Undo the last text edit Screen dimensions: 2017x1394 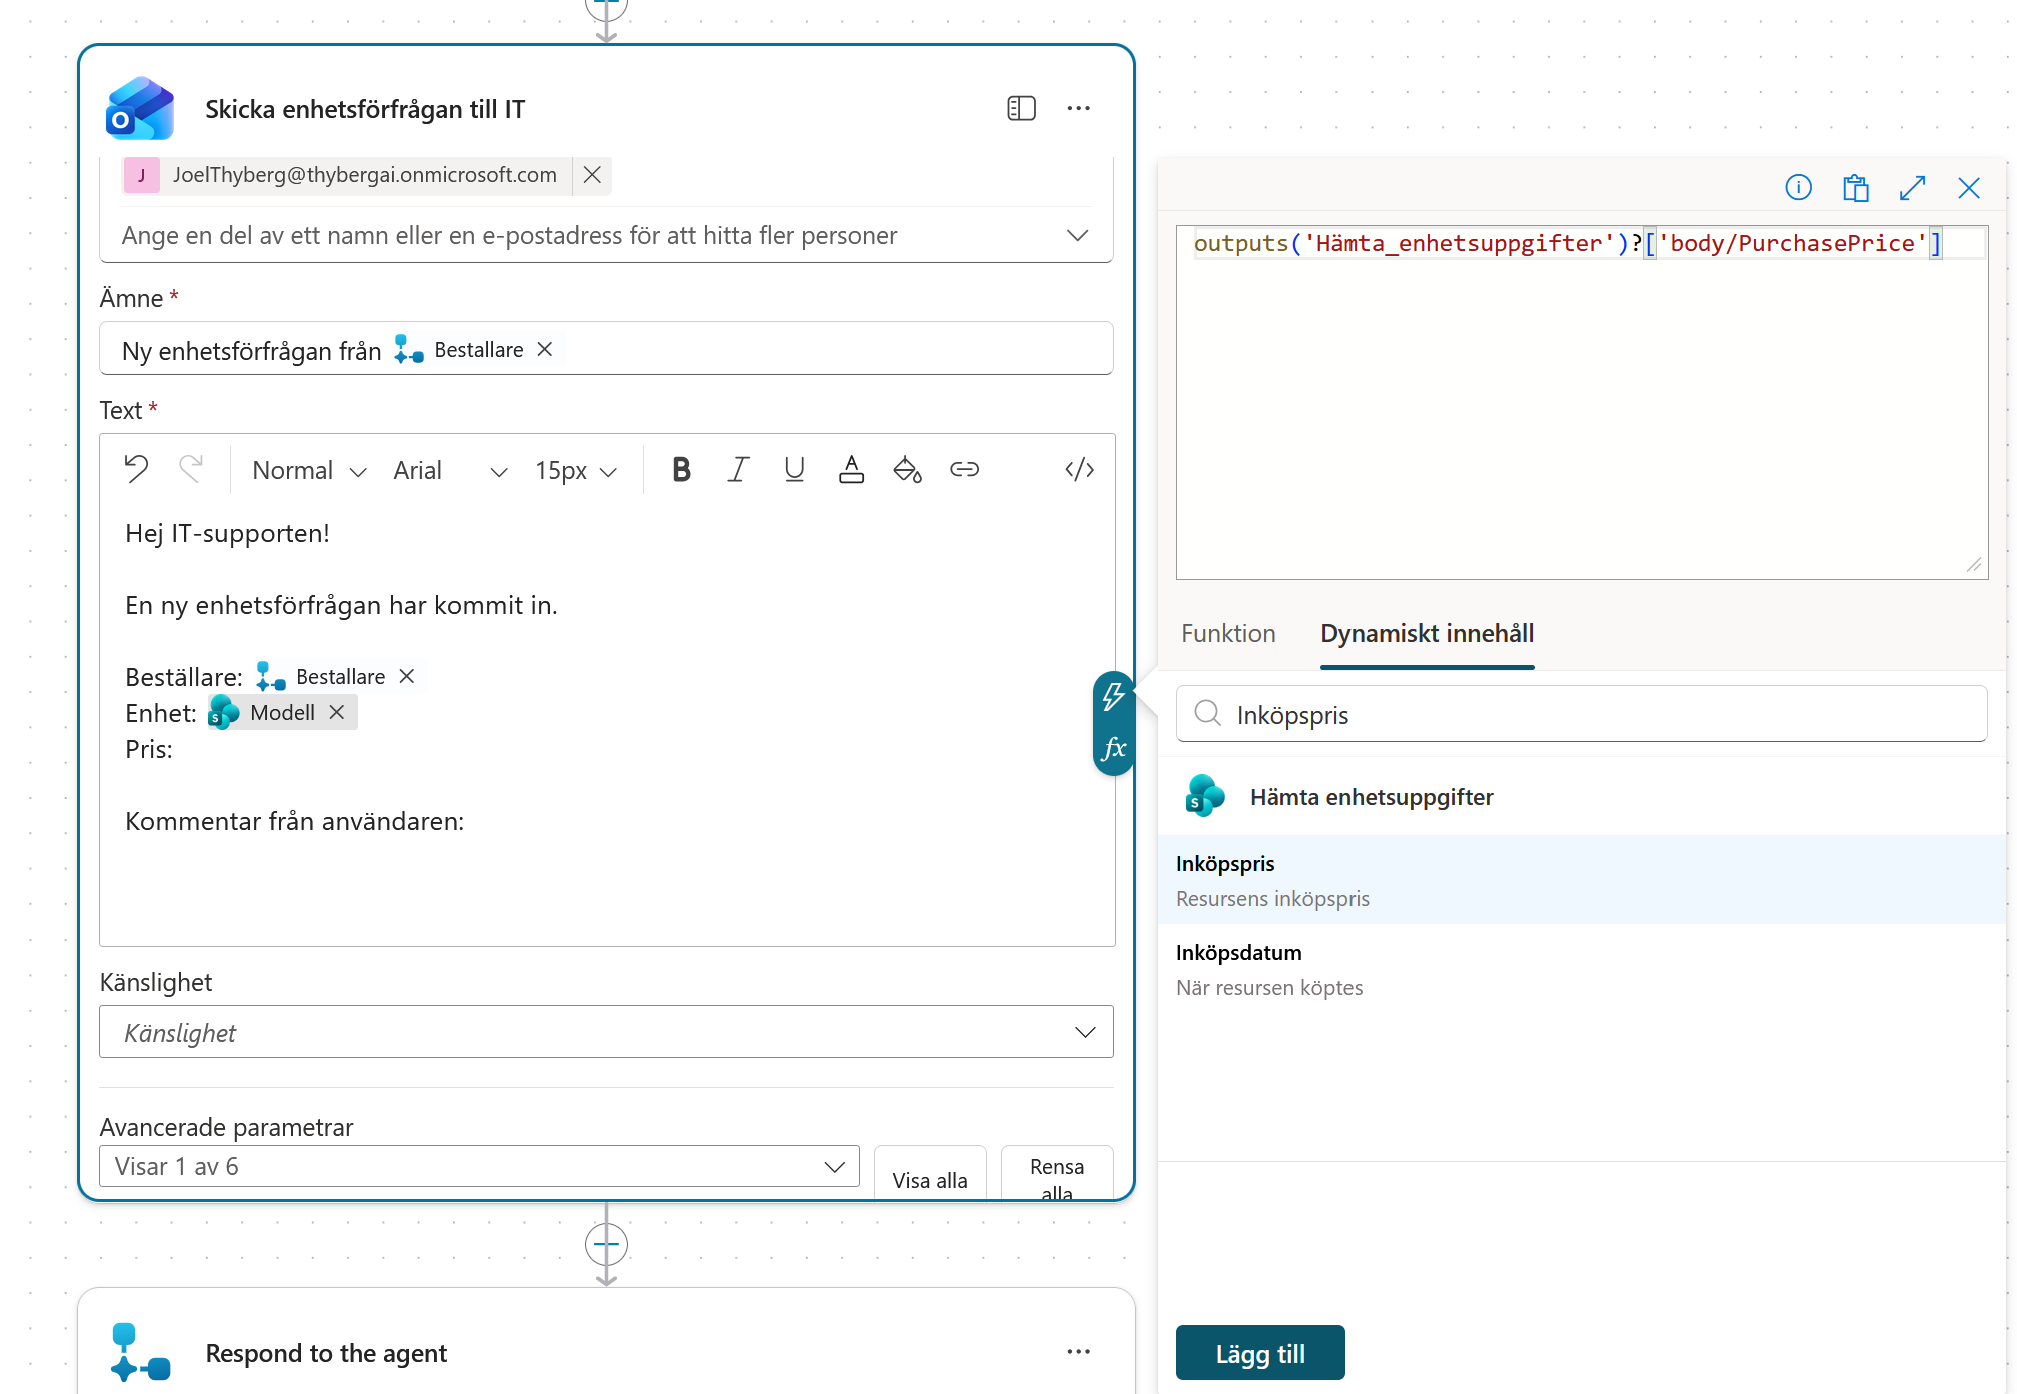click(136, 469)
